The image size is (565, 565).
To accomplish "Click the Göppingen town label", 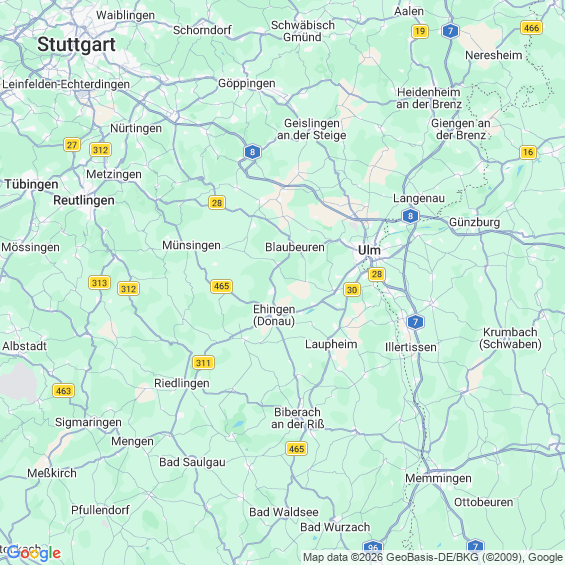I will [x=247, y=83].
